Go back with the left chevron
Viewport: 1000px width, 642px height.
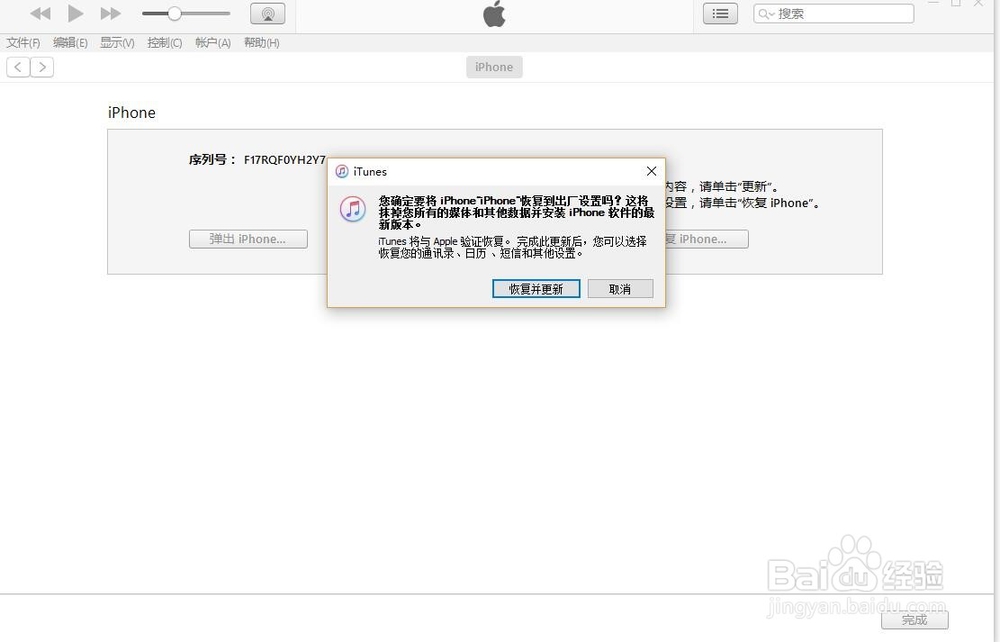click(18, 67)
